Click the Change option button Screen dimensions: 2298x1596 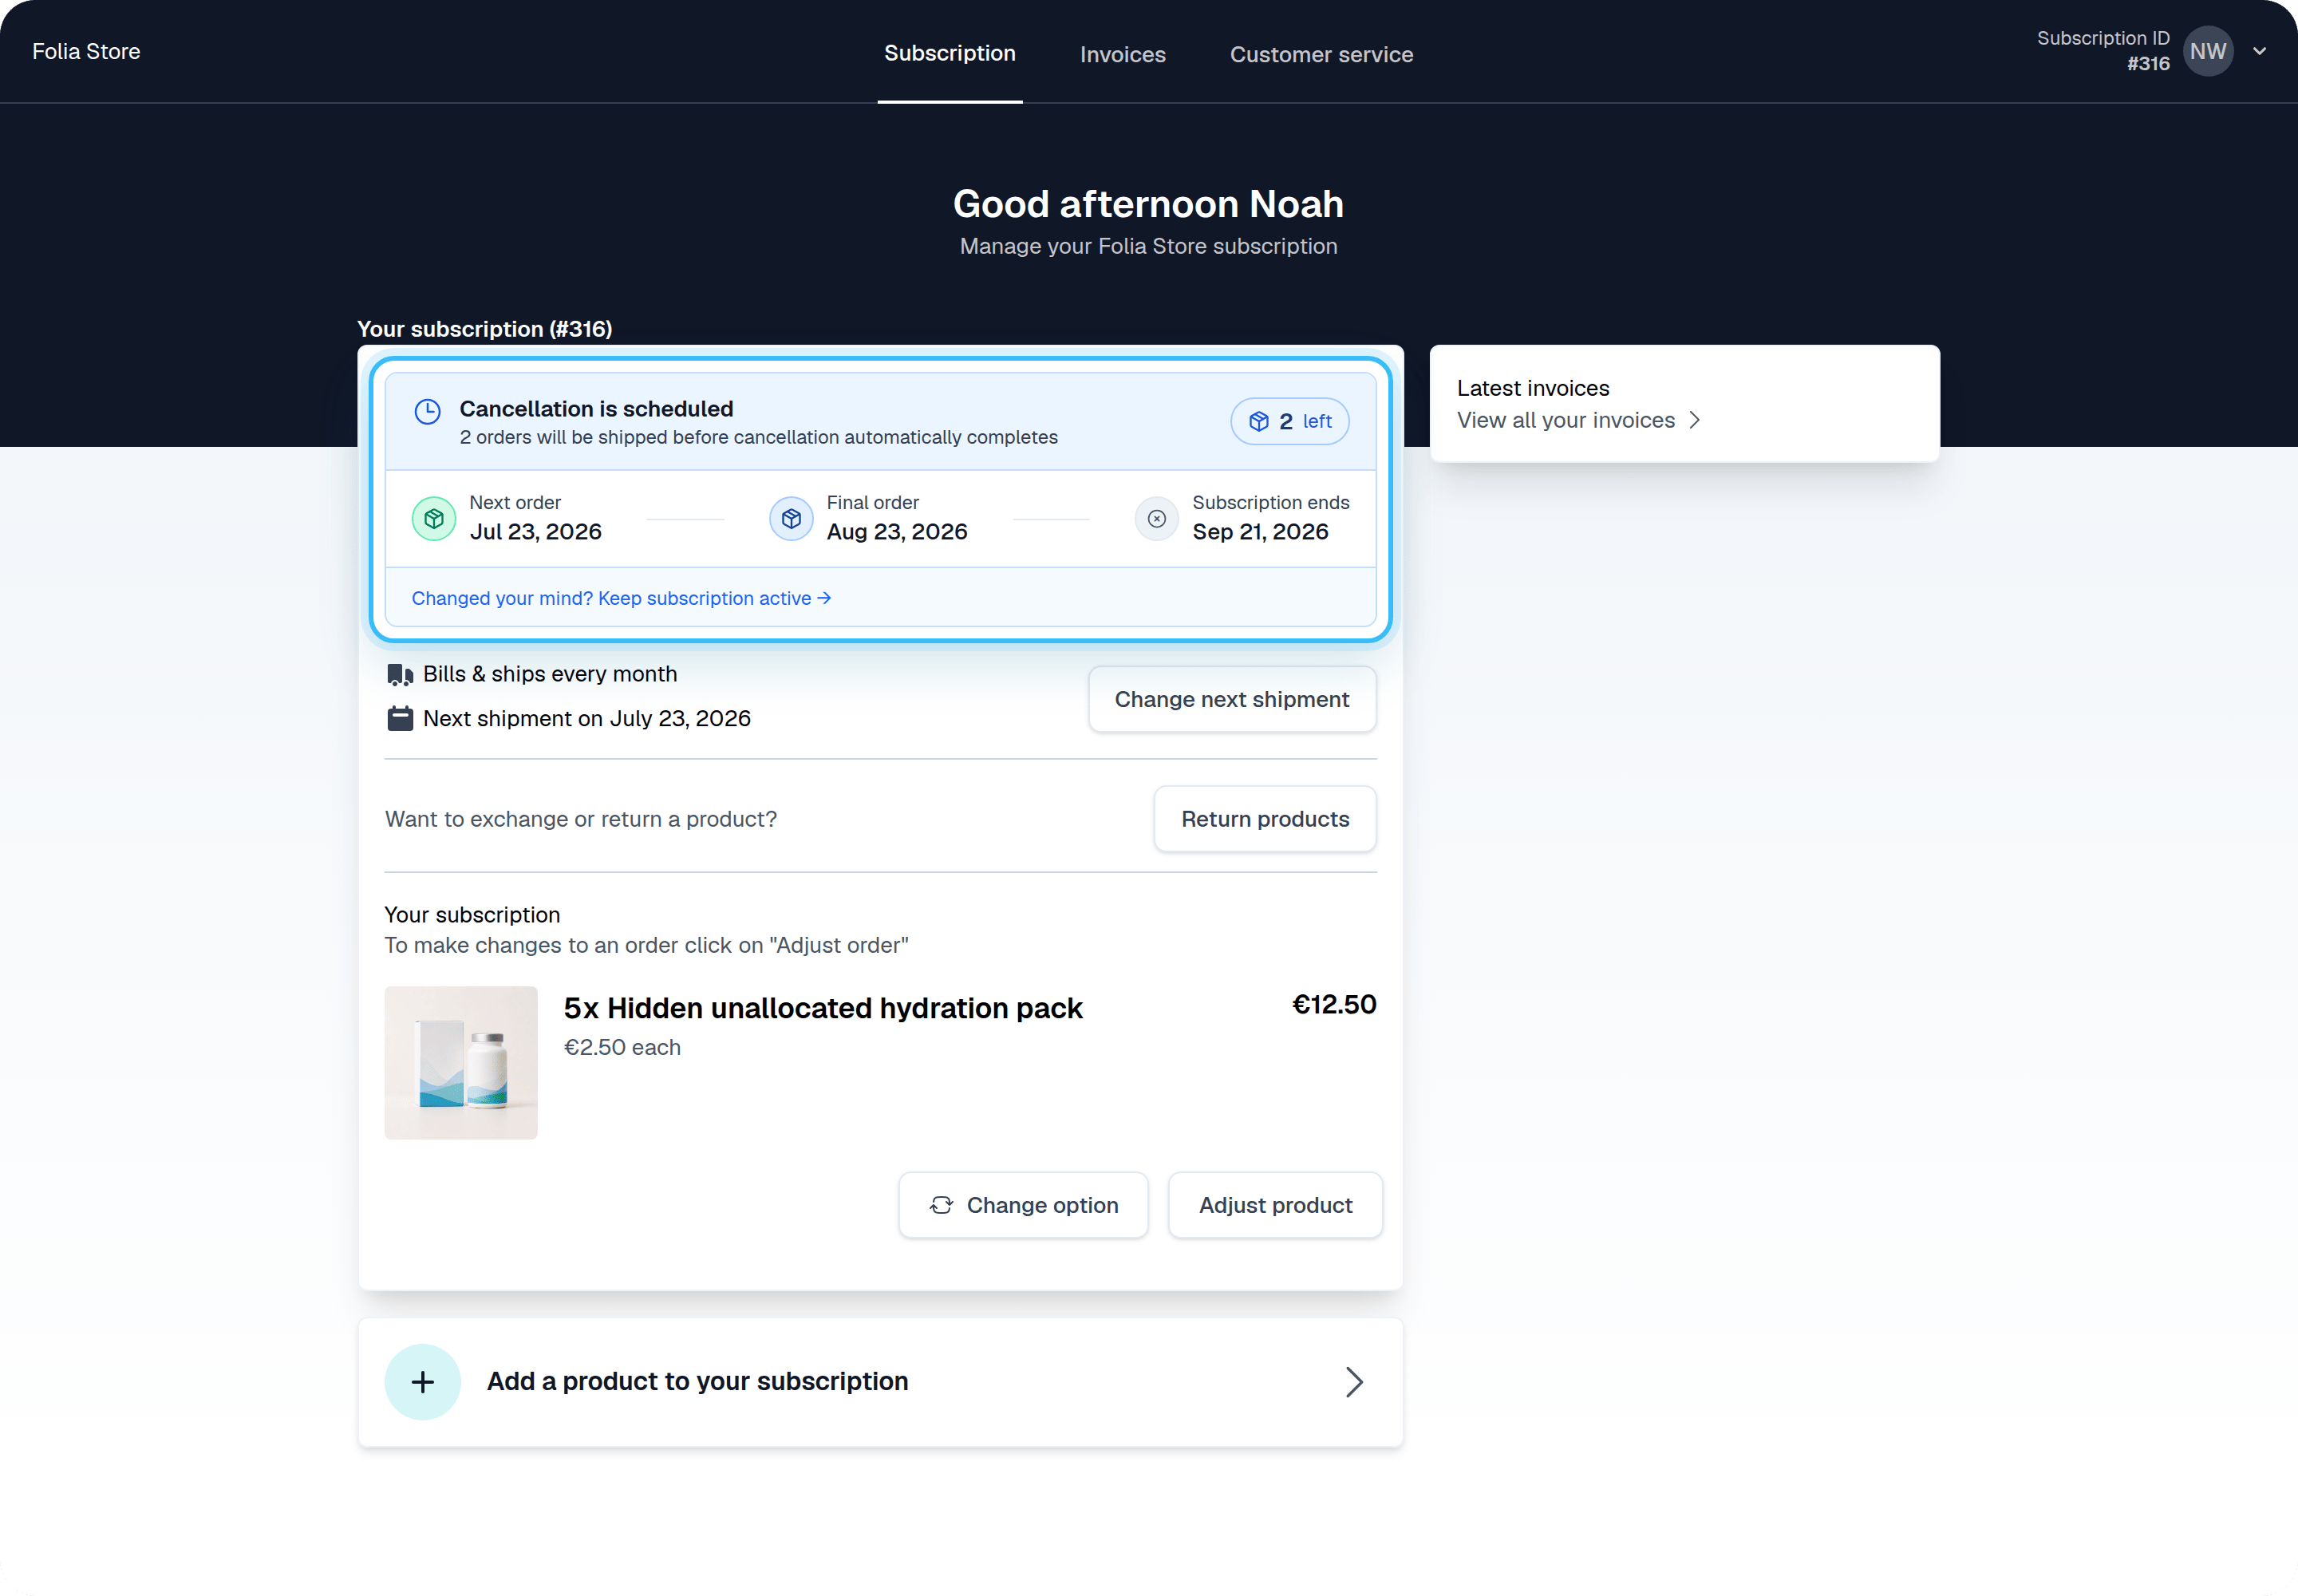tap(1023, 1205)
